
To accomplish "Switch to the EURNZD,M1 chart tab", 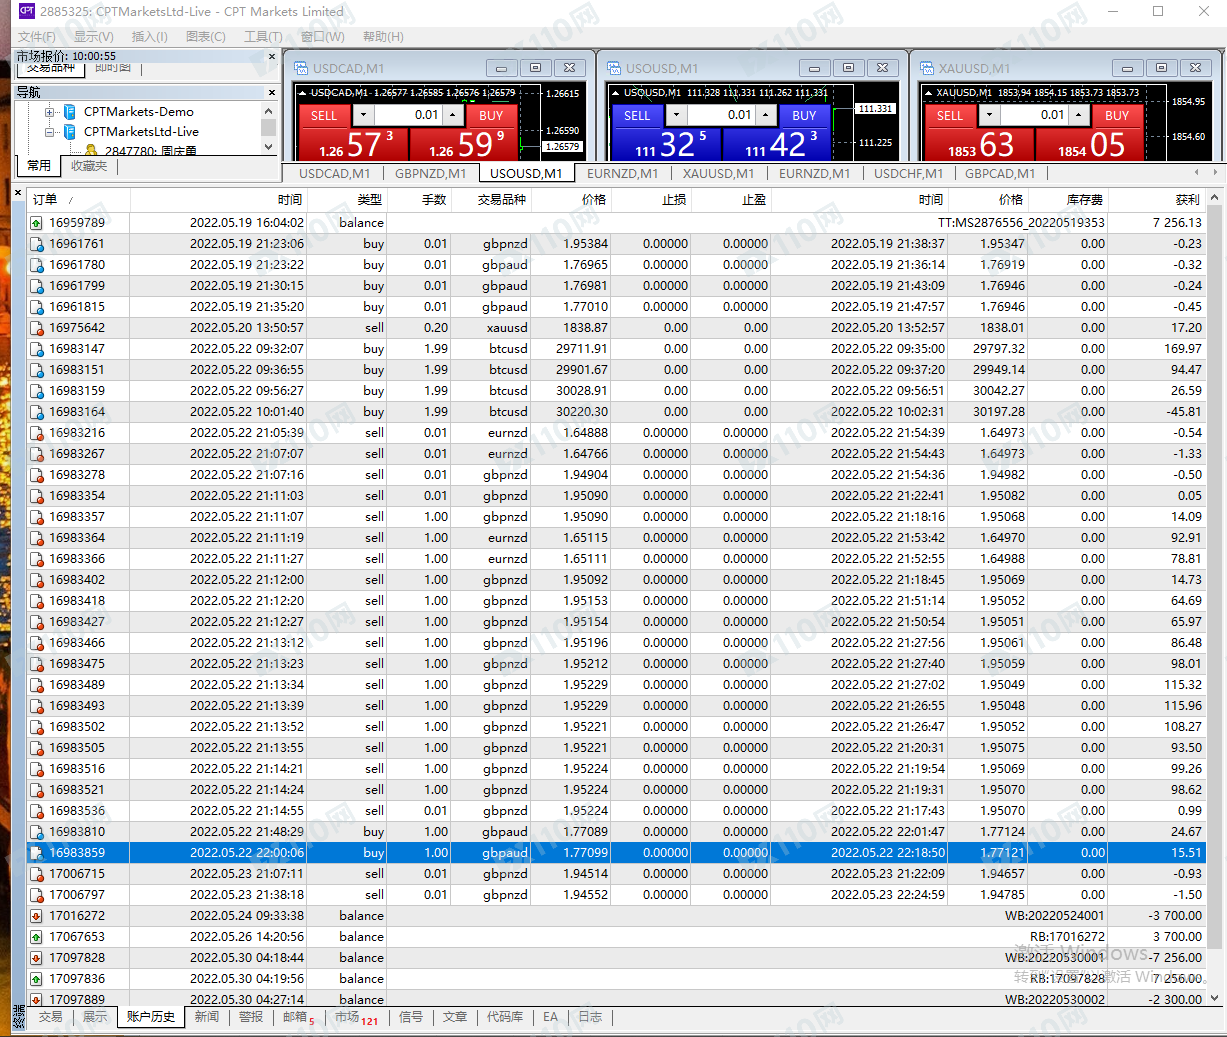I will pos(622,173).
